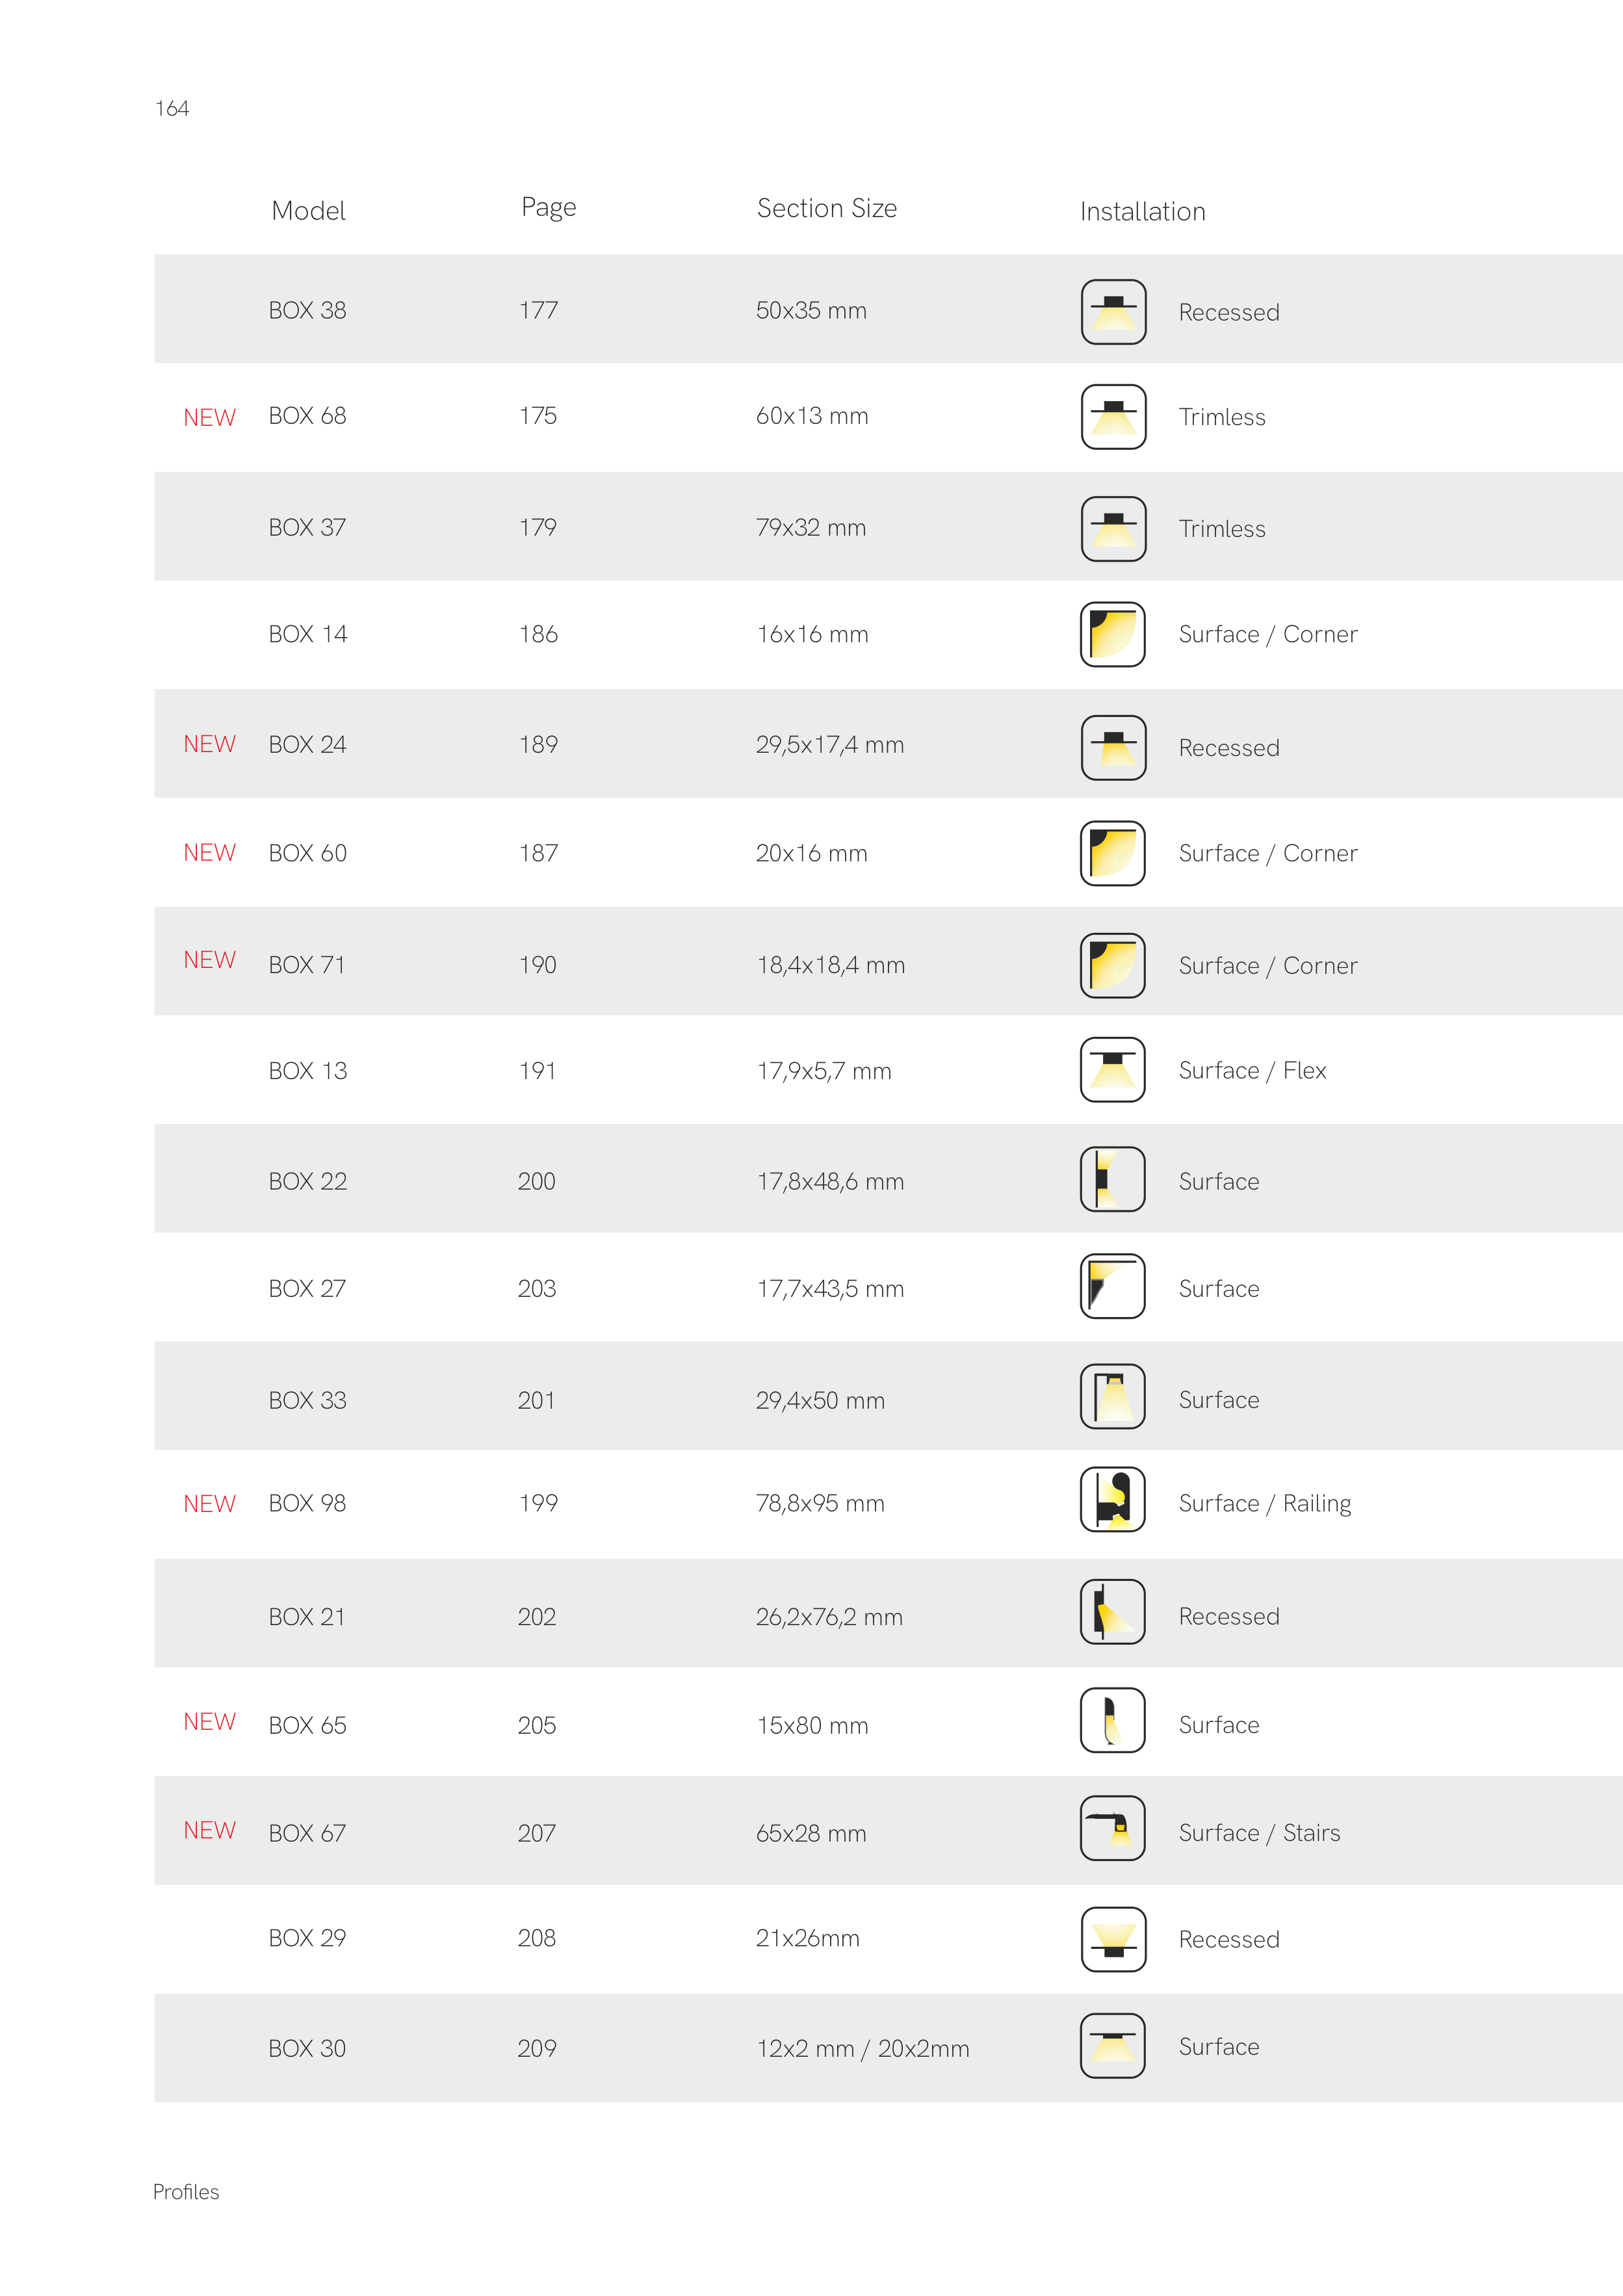
Task: Select the BOX 14 surface corner icon
Action: (x=1112, y=634)
